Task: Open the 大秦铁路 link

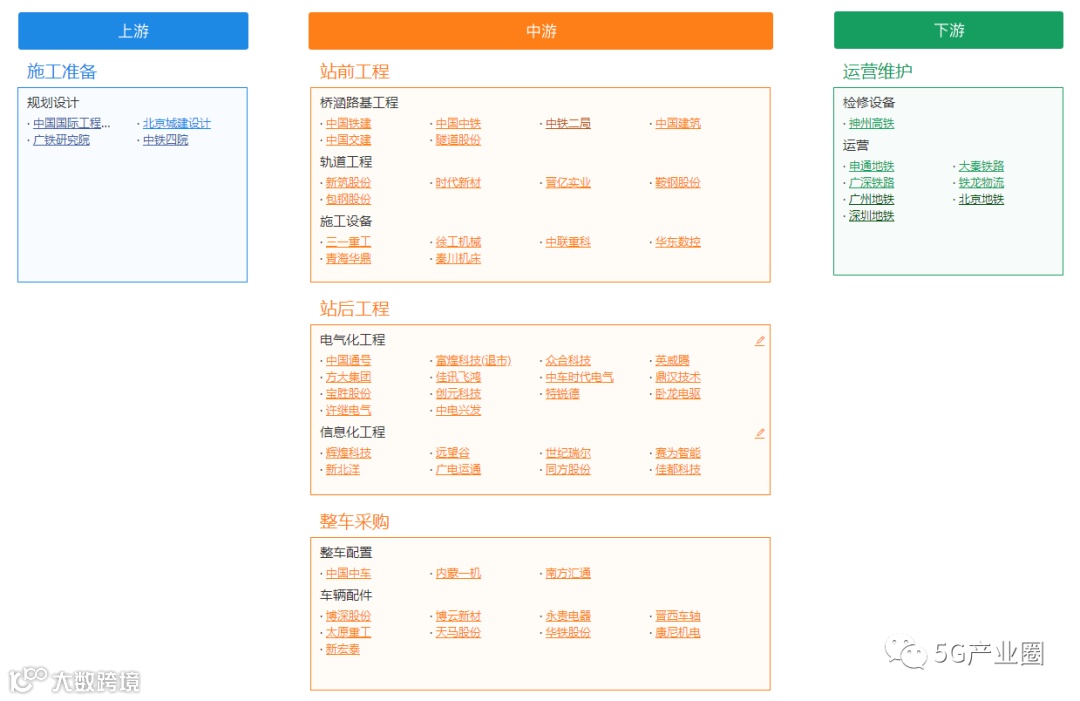Action: point(982,166)
